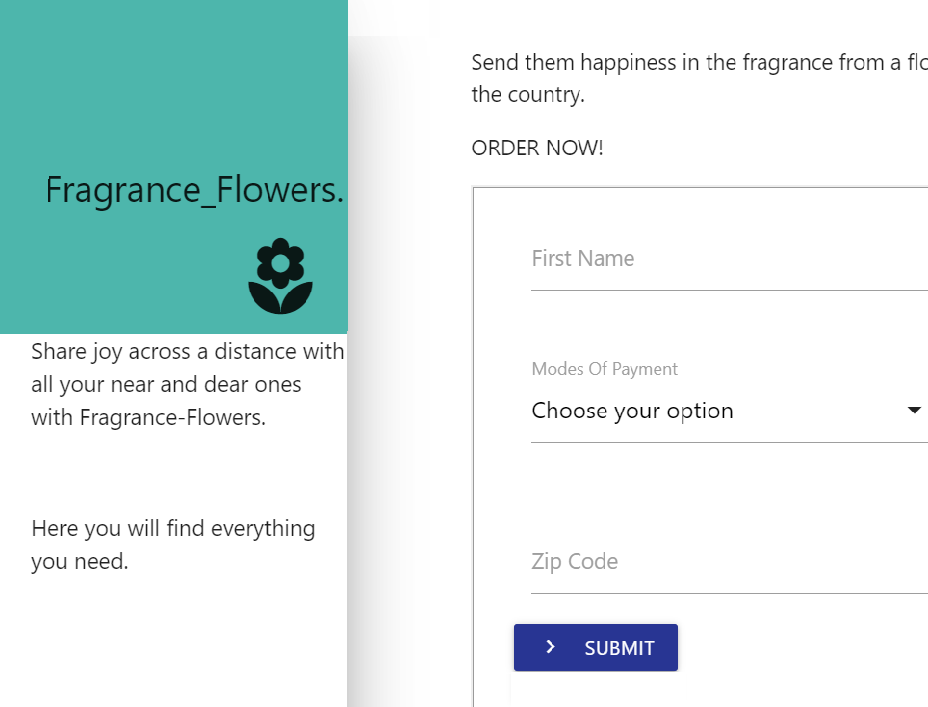
Task: Click the underline beneath First Name field
Action: [x=729, y=290]
